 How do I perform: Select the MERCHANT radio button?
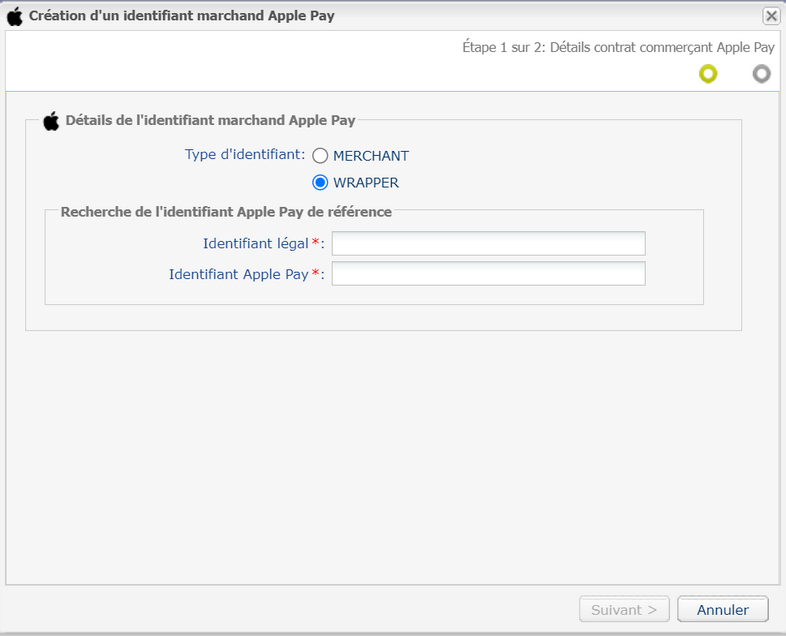pos(320,156)
